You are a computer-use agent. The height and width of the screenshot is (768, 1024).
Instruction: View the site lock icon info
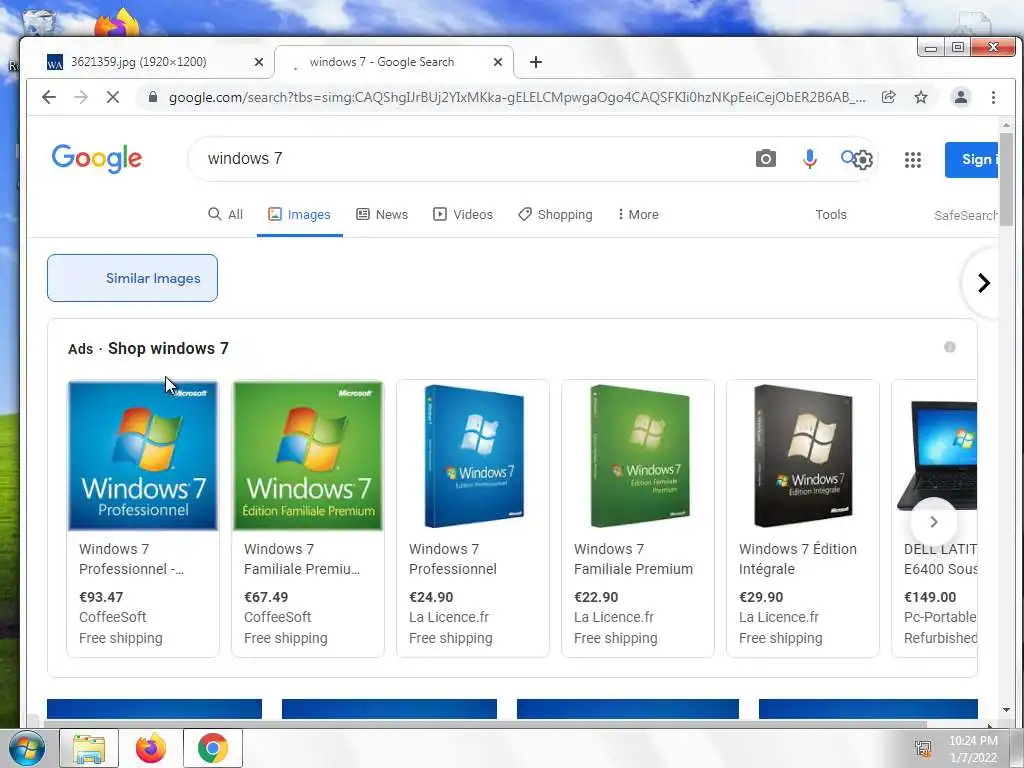(x=153, y=97)
